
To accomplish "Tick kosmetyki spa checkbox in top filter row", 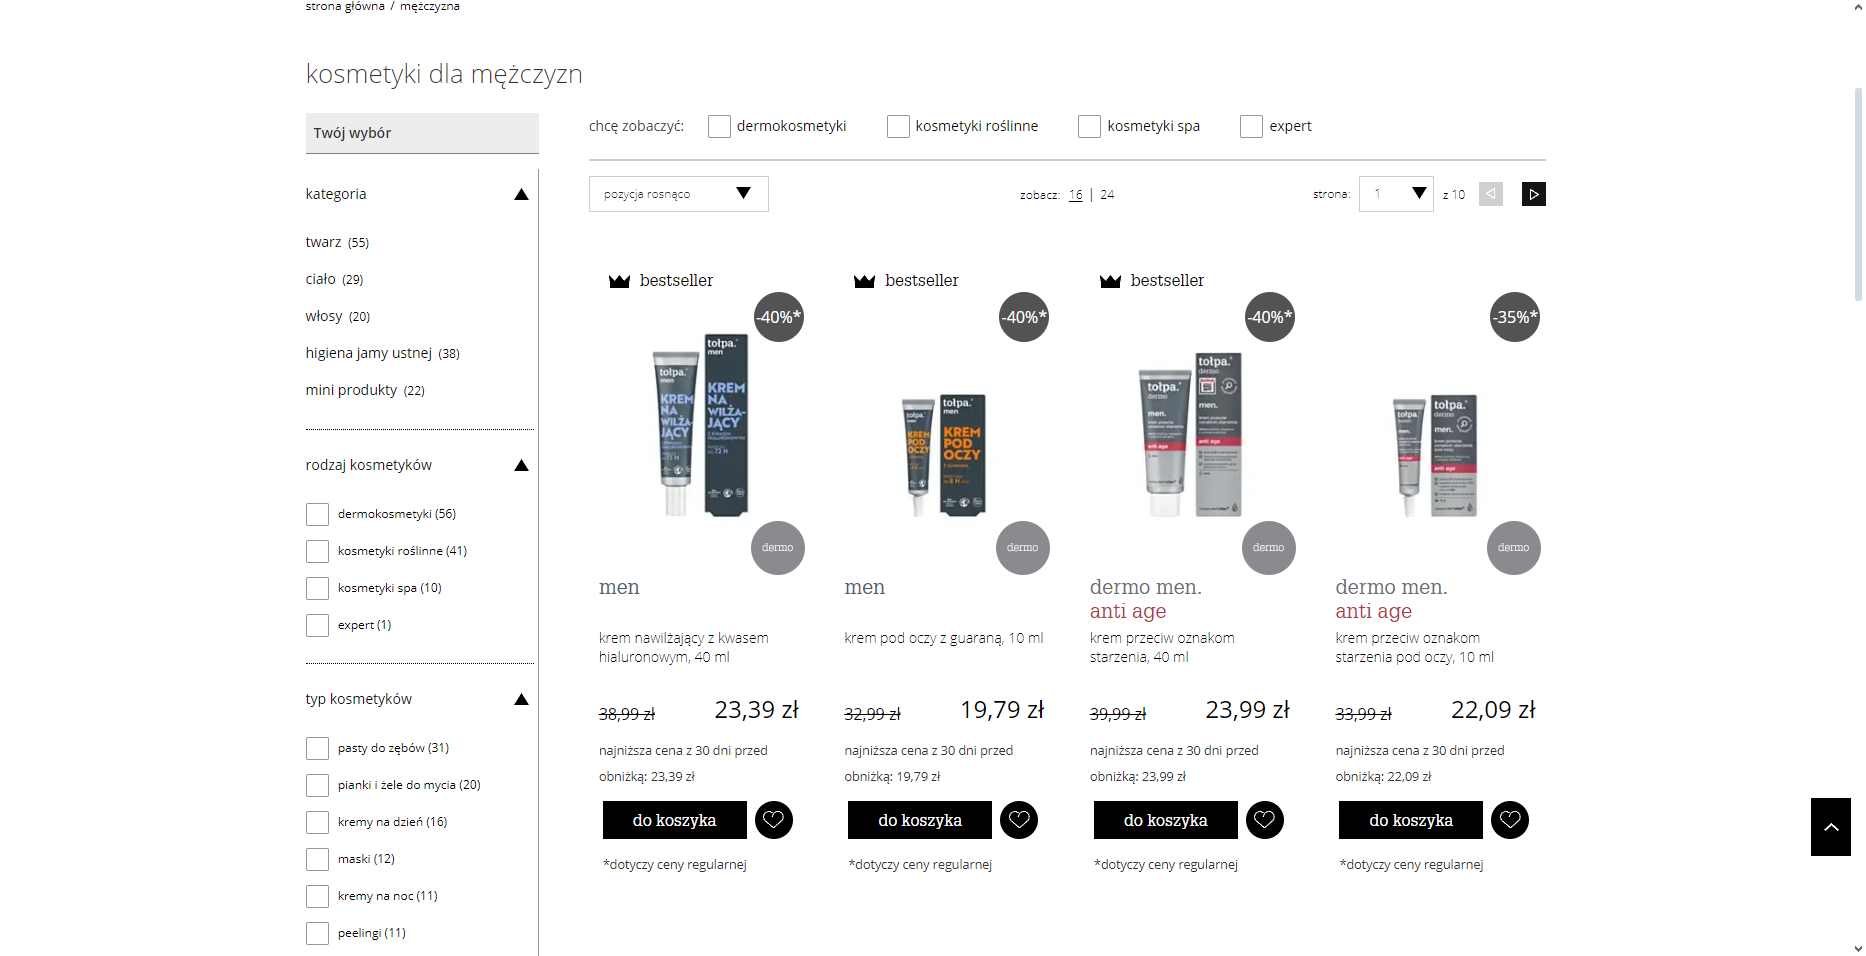I will click(1089, 126).
